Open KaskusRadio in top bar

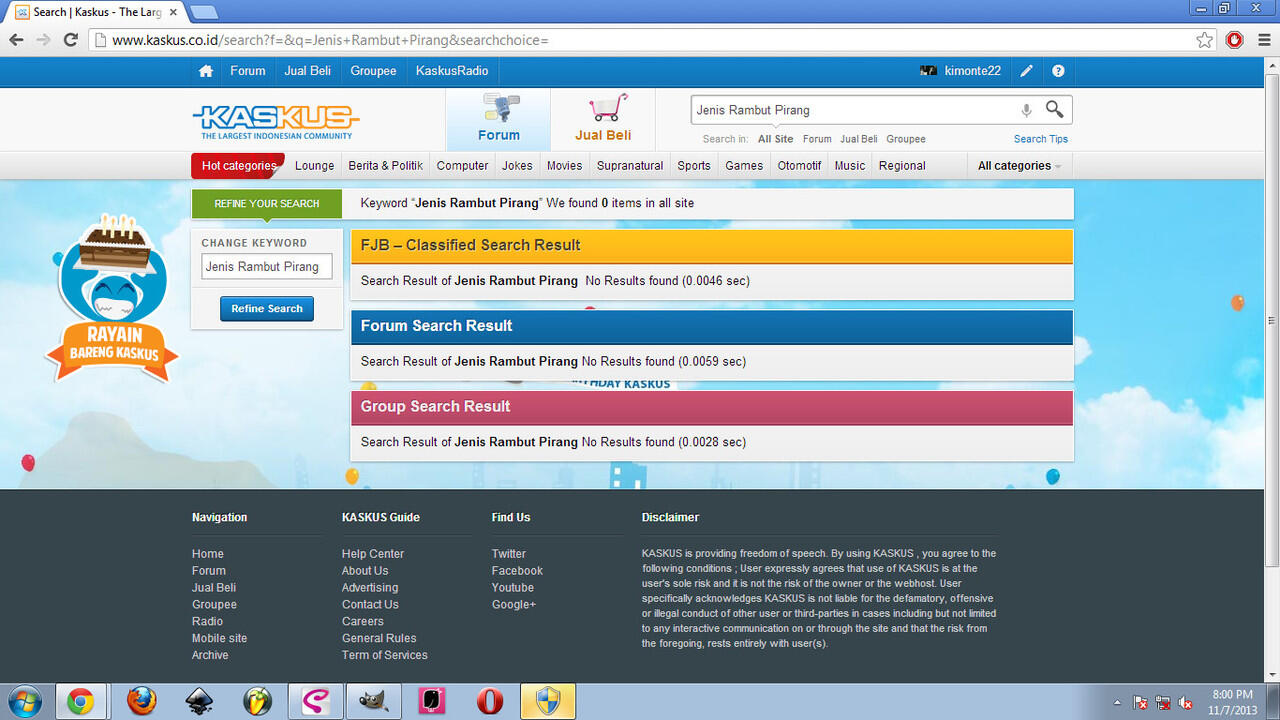point(452,71)
